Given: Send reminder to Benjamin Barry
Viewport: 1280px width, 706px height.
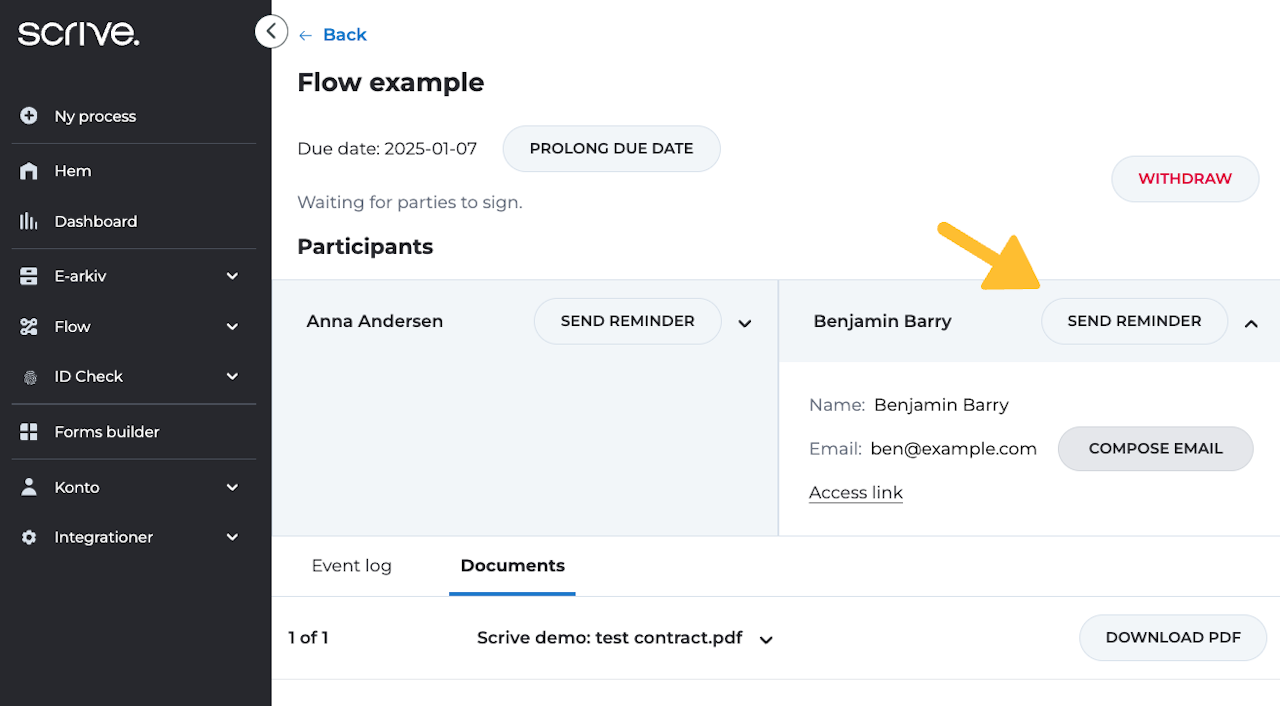Looking at the screenshot, I should 1134,321.
